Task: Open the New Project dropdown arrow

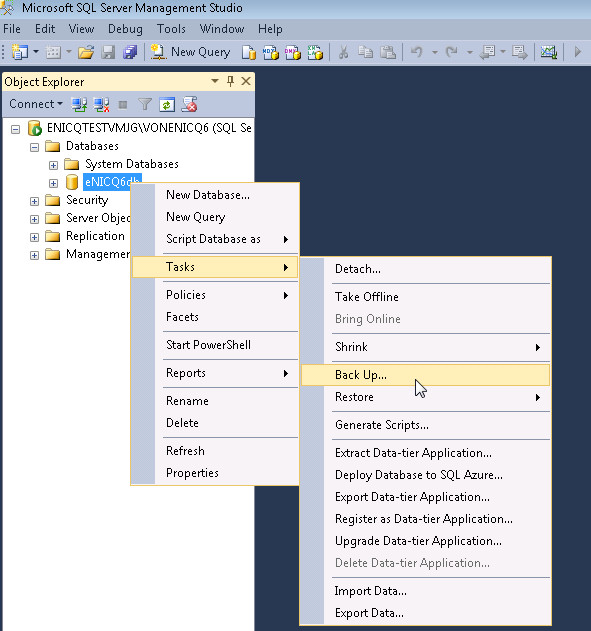Action: (x=36, y=52)
